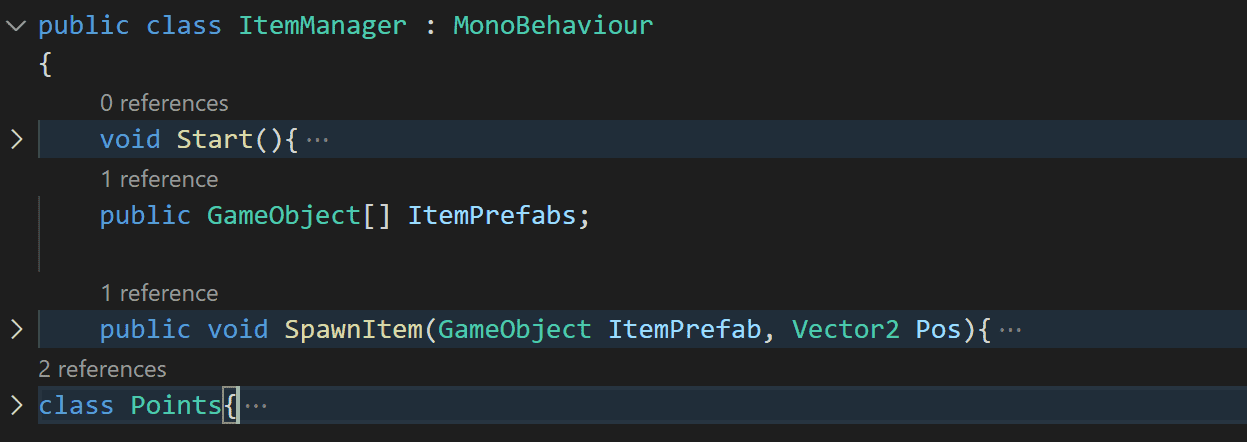Open '1 reference' CodeLens above ItemPrefabs field

(x=159, y=179)
